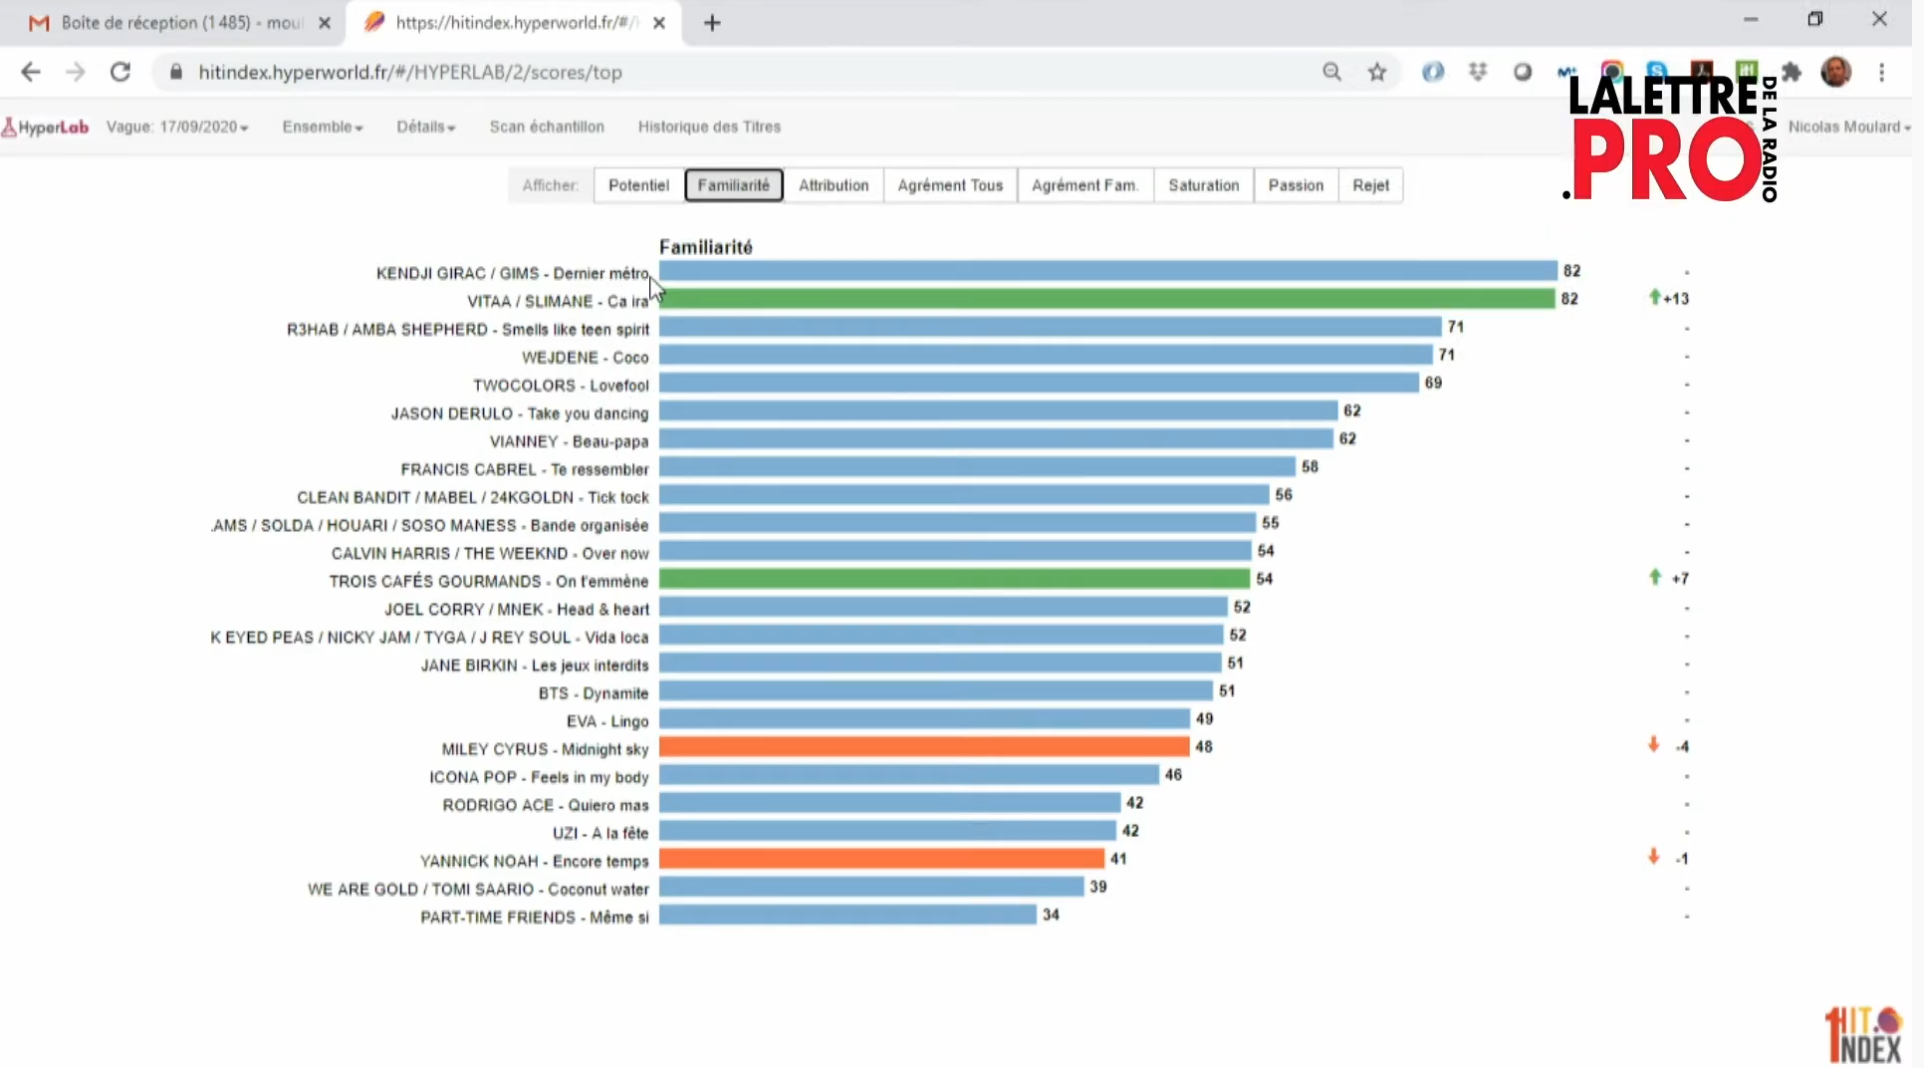Viewport: 1924px width, 1068px height.
Task: Click the green VITAA / SLIMANE bar
Action: 1106,299
